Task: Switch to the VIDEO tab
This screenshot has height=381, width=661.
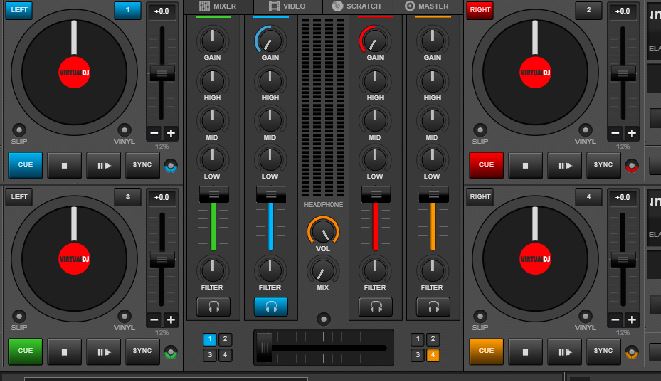Action: click(x=287, y=6)
